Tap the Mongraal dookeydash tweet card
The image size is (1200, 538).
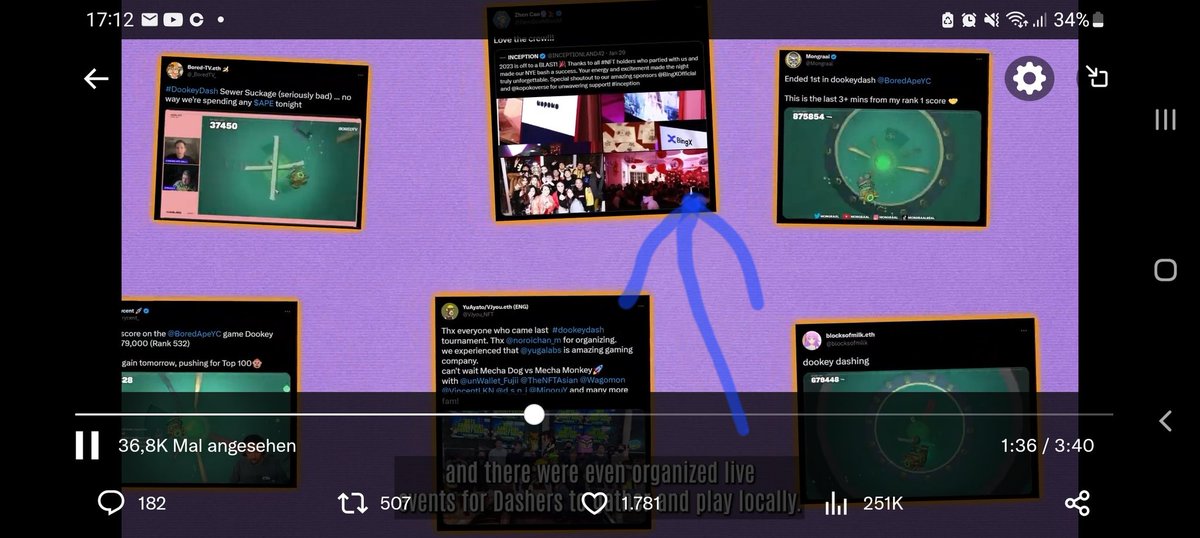883,137
